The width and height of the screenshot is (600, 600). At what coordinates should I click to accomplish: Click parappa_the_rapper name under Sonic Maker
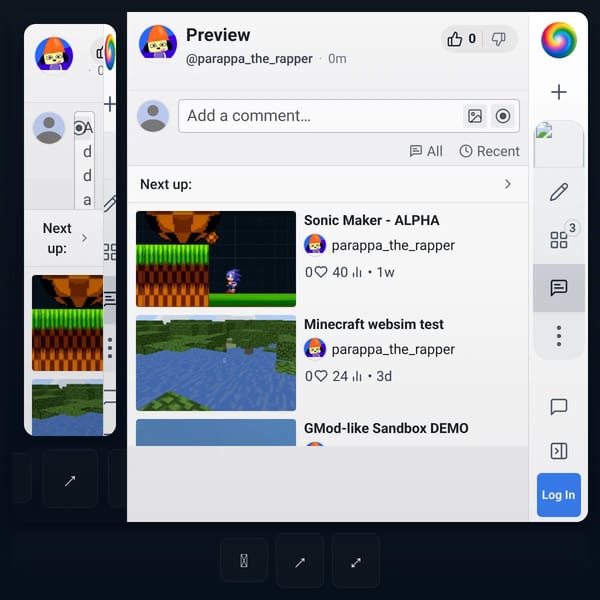(x=393, y=245)
